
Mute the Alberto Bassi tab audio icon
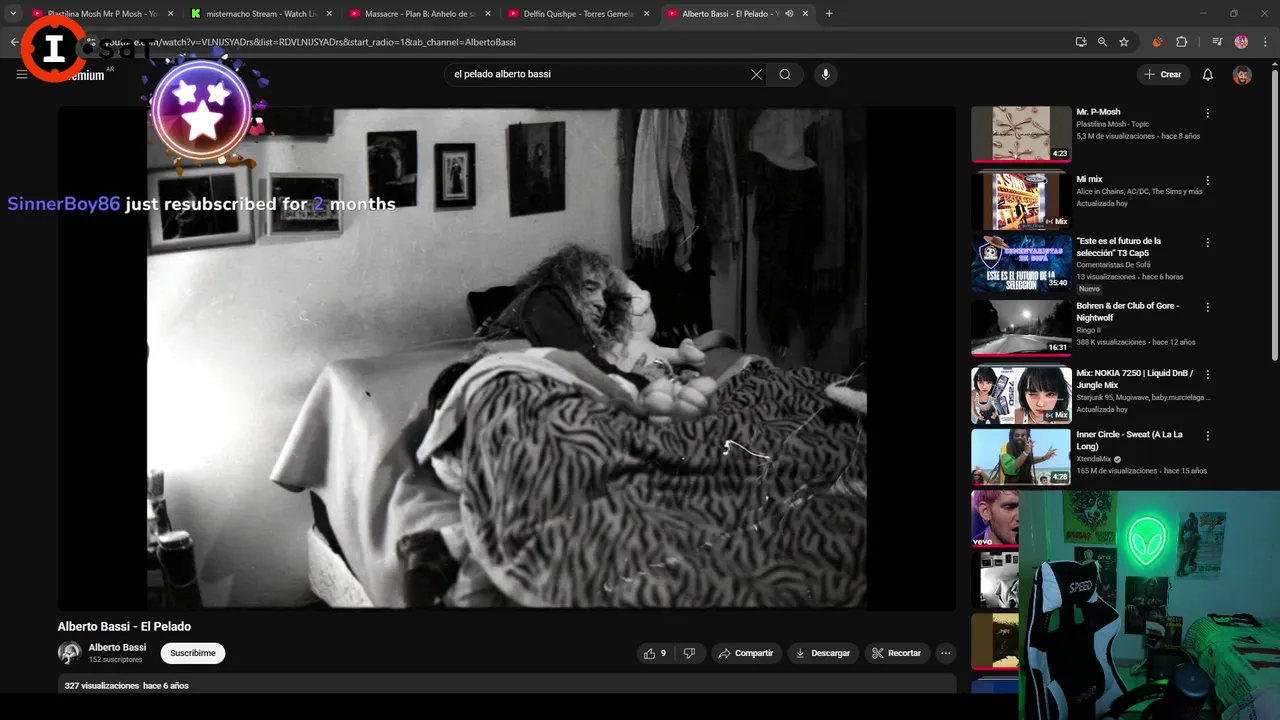click(x=789, y=14)
